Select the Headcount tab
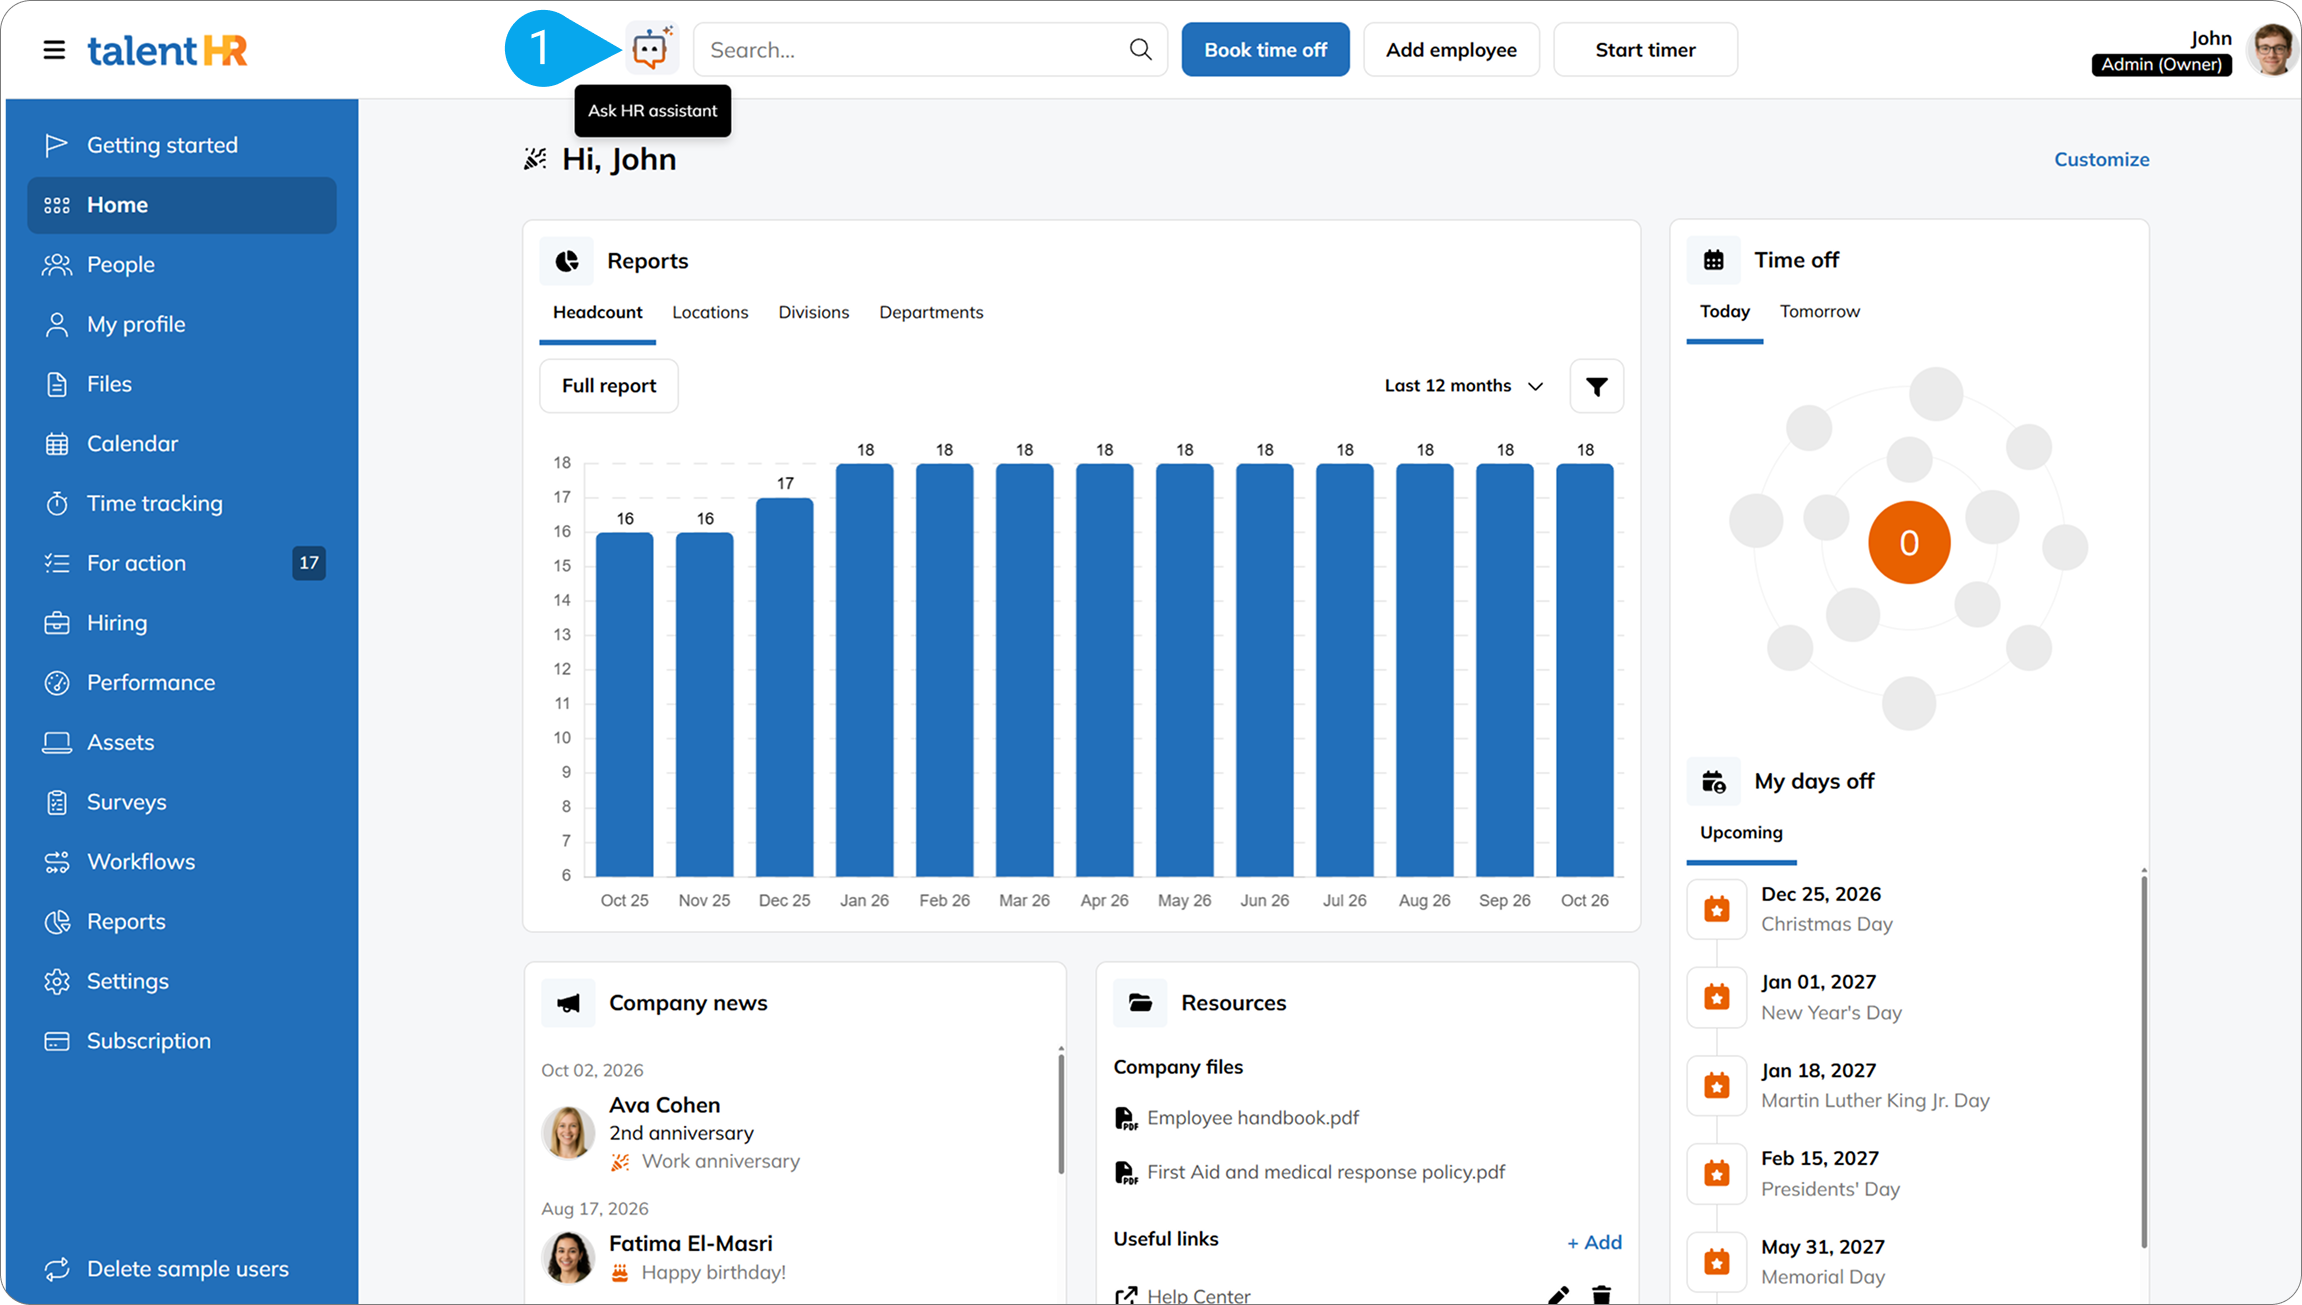The width and height of the screenshot is (2302, 1305). [597, 312]
